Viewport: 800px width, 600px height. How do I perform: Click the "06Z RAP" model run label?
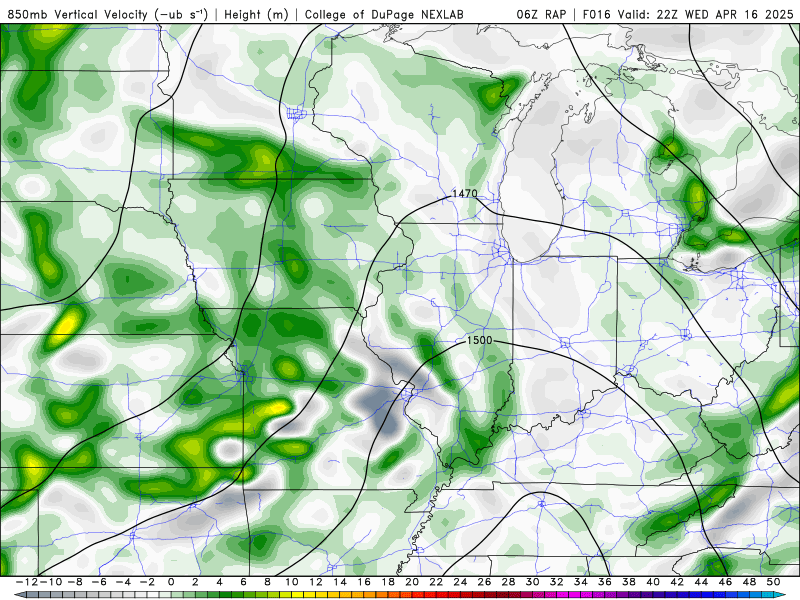click(x=541, y=14)
